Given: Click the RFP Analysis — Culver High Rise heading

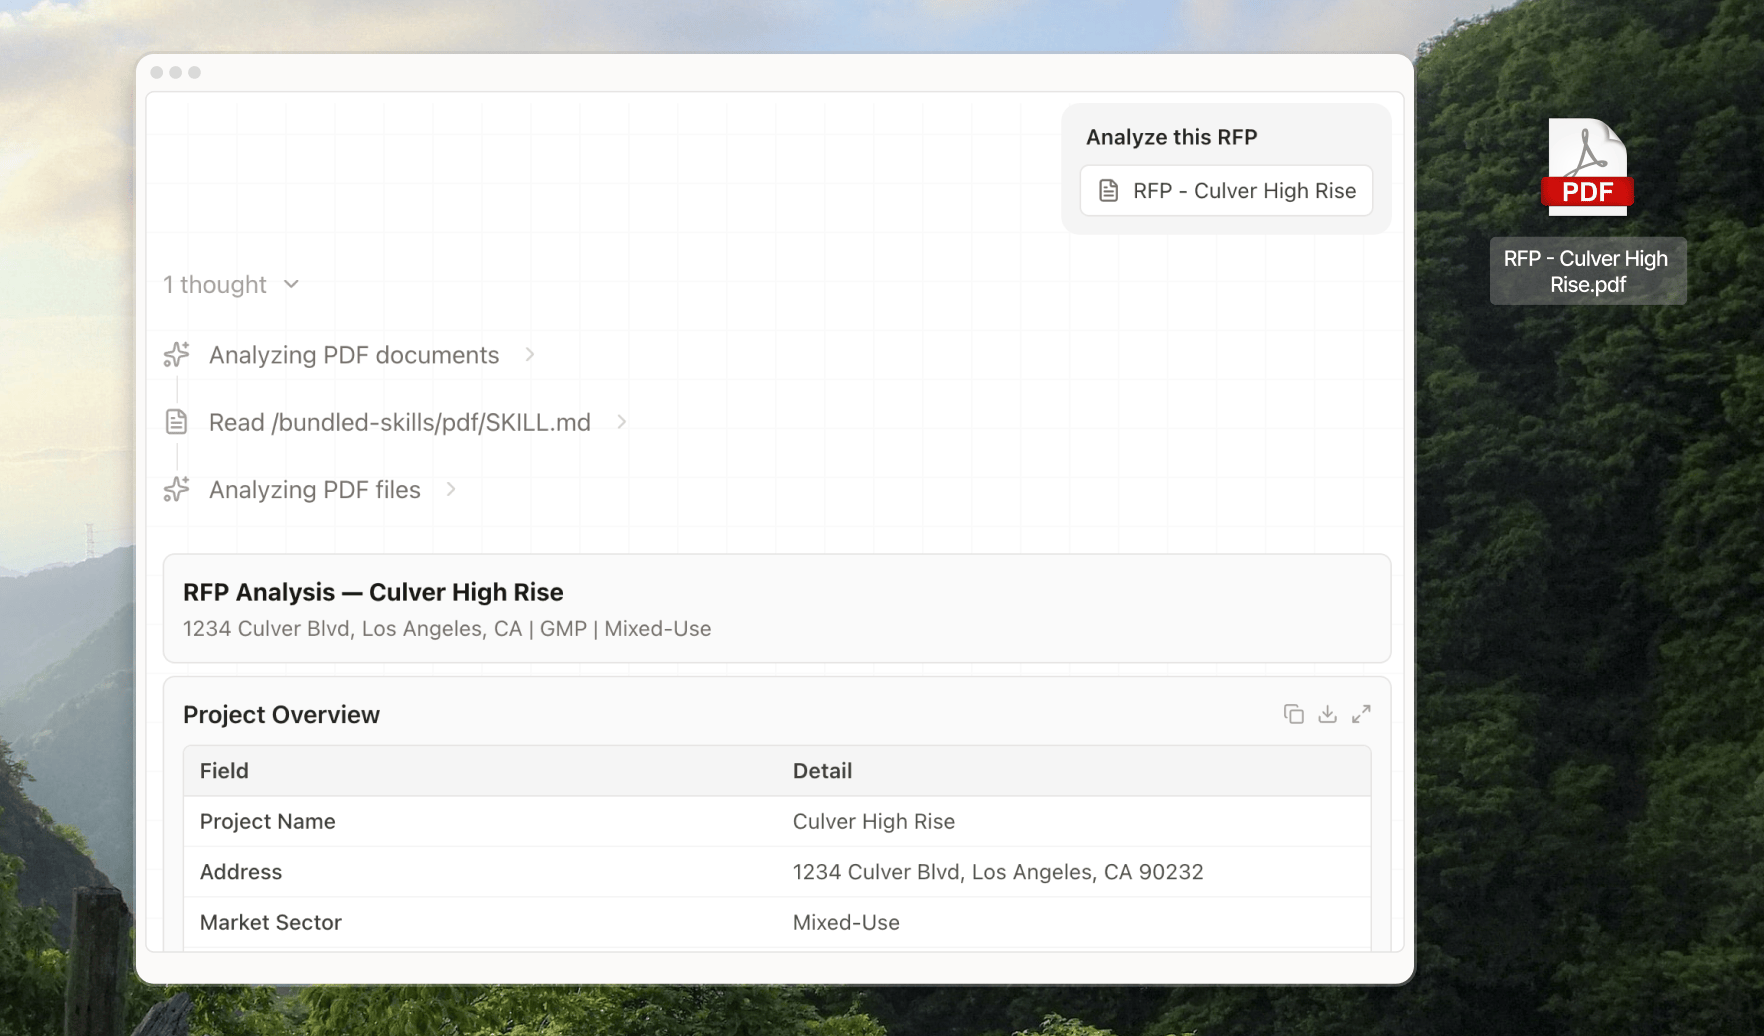Looking at the screenshot, I should point(373,592).
